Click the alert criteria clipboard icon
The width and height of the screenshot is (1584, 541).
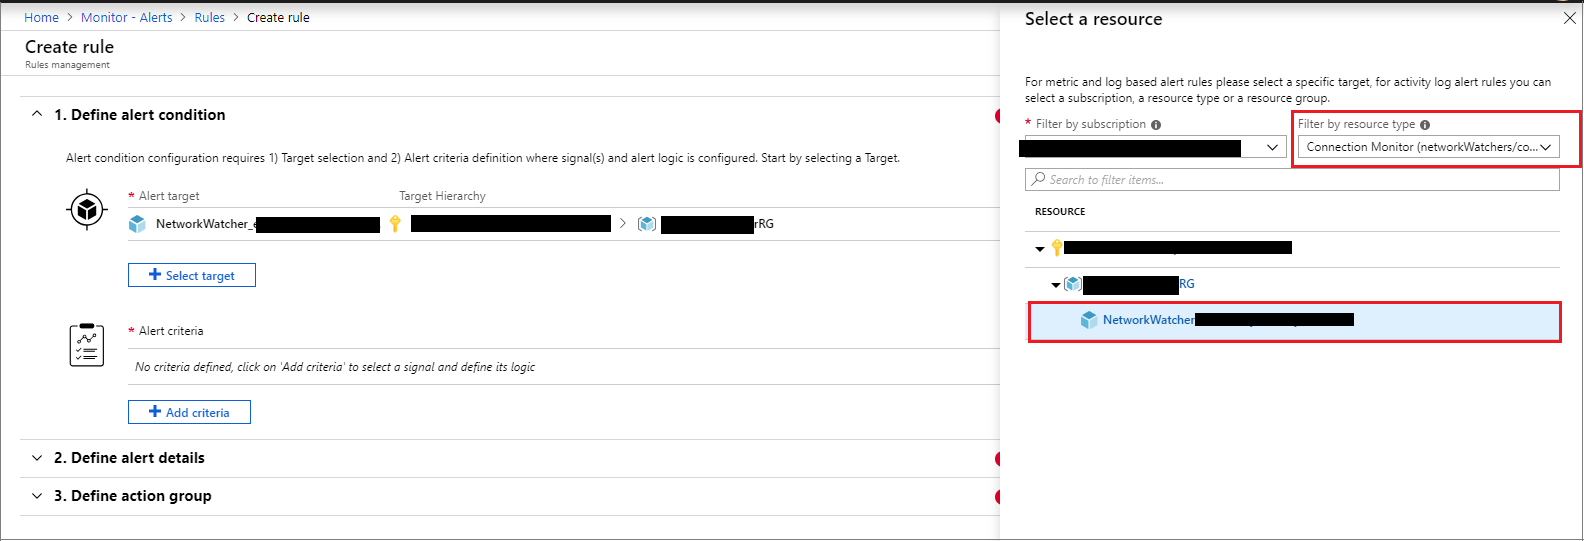point(87,345)
